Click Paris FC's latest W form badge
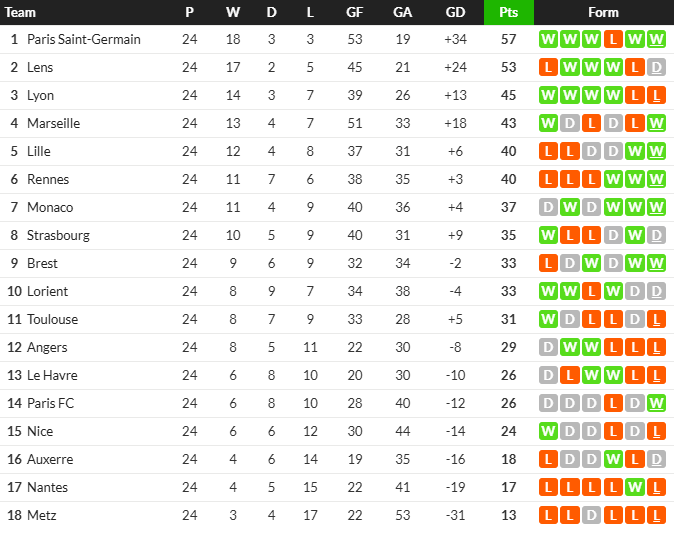Viewport: 680px width, 540px height. [656, 403]
